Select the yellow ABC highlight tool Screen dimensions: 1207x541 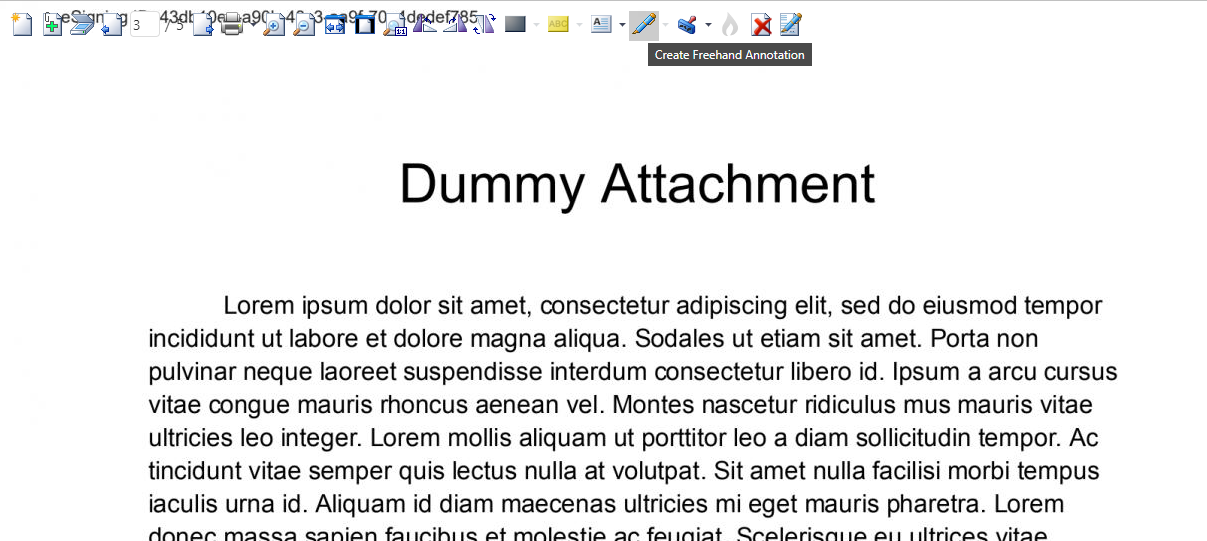558,24
